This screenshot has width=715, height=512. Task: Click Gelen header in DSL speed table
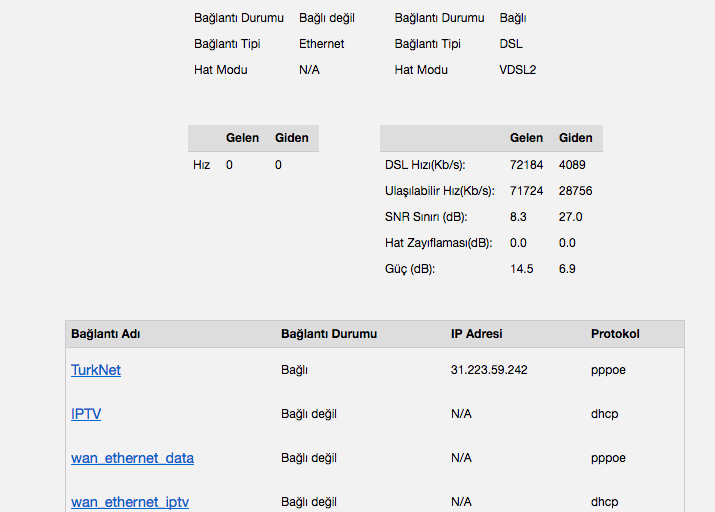[526, 138]
